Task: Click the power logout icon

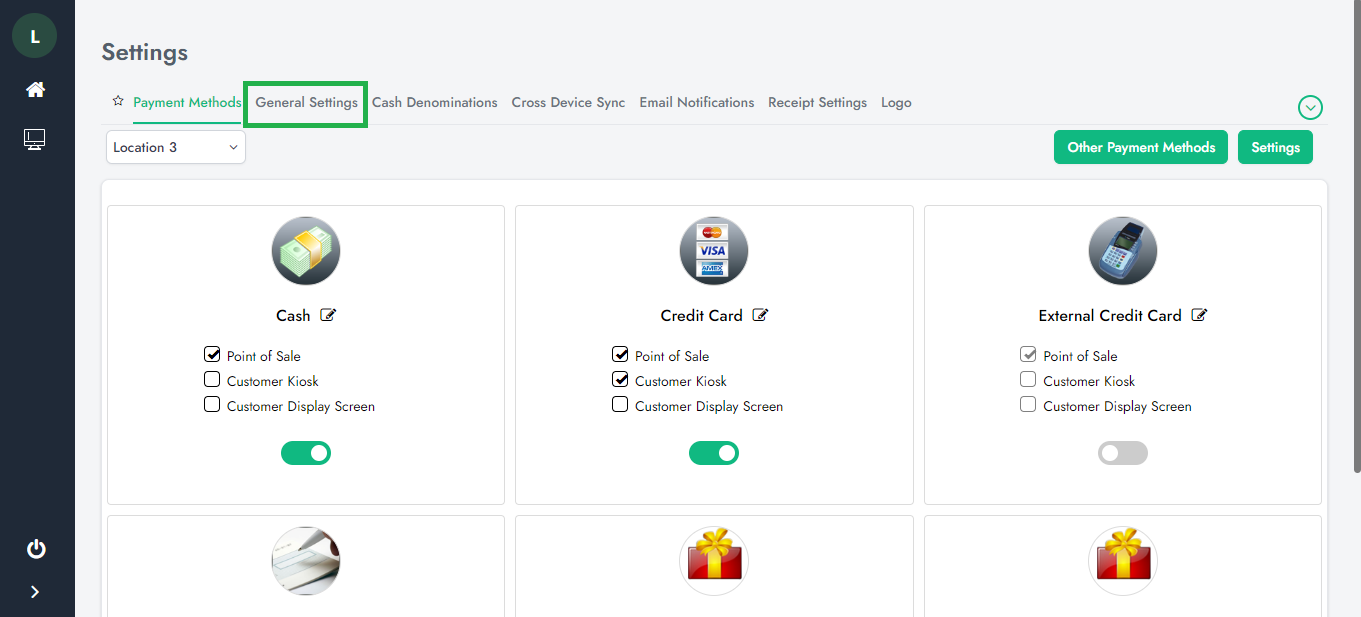Action: coord(36,549)
